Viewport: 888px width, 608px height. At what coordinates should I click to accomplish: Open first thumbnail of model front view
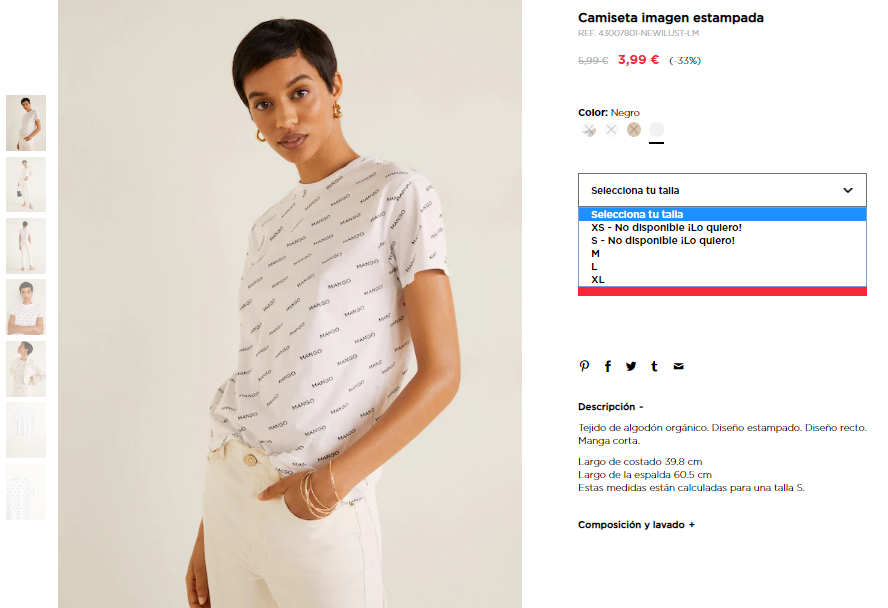[26, 123]
